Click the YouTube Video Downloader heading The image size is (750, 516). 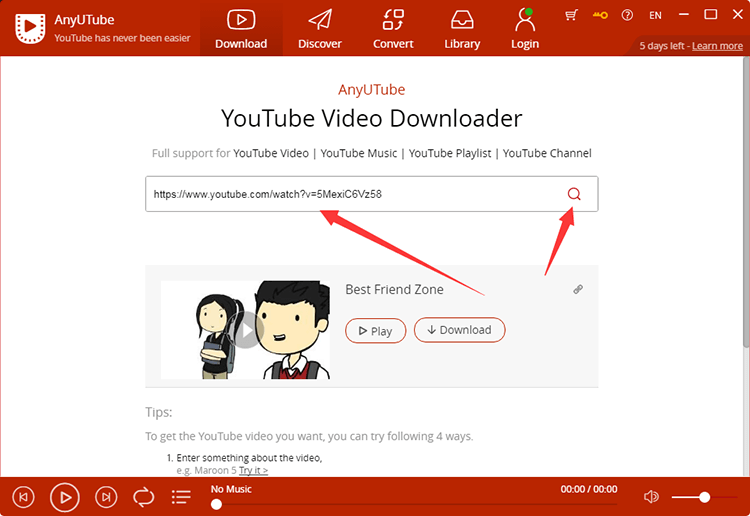pos(372,118)
